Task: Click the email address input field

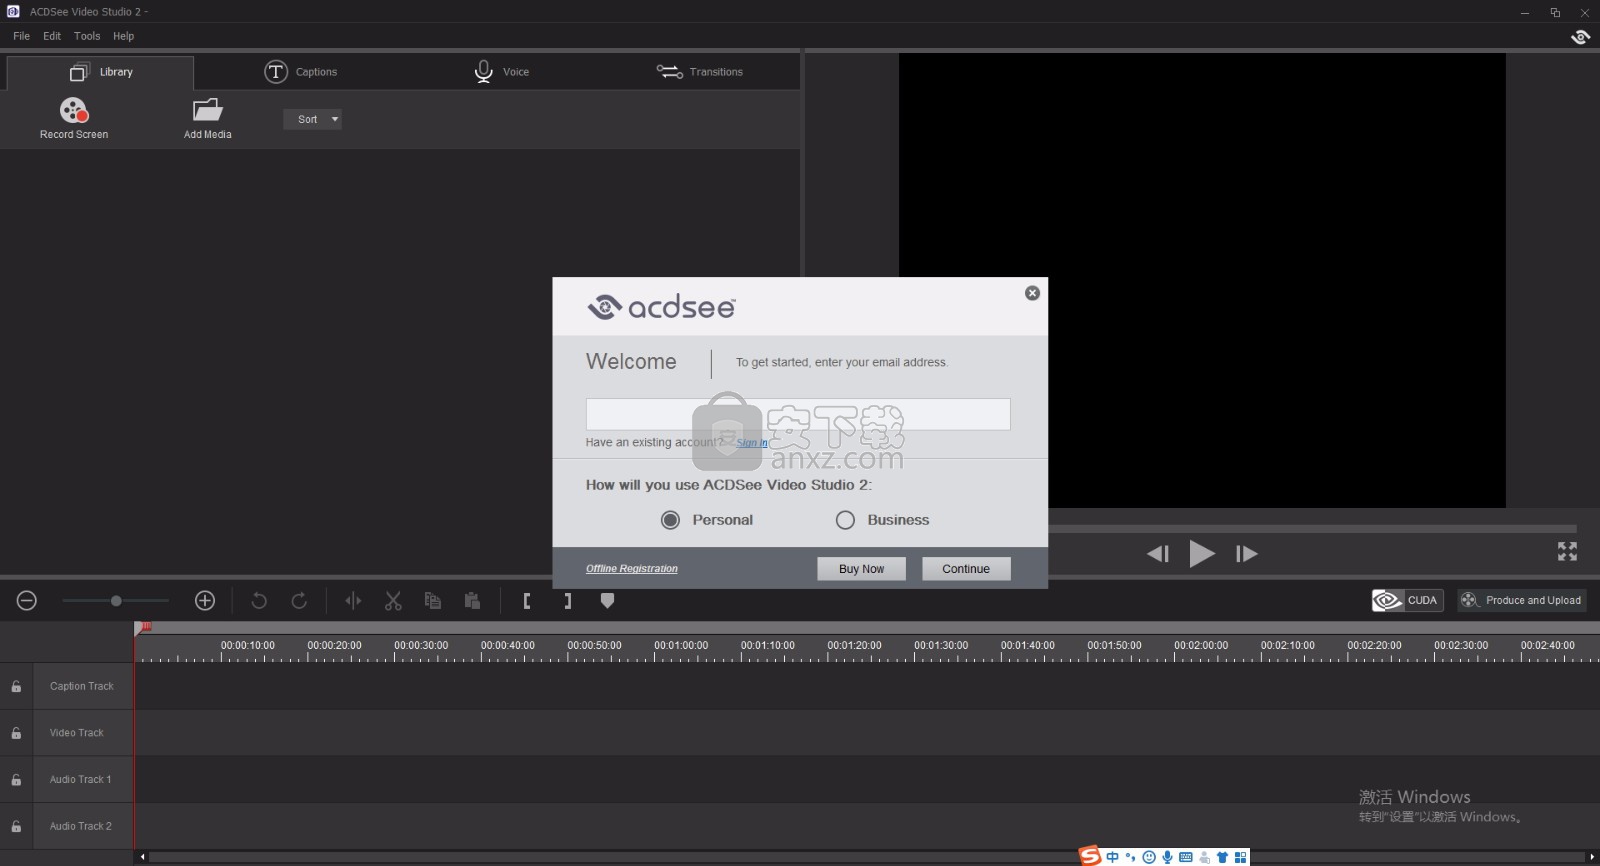Action: [x=798, y=414]
